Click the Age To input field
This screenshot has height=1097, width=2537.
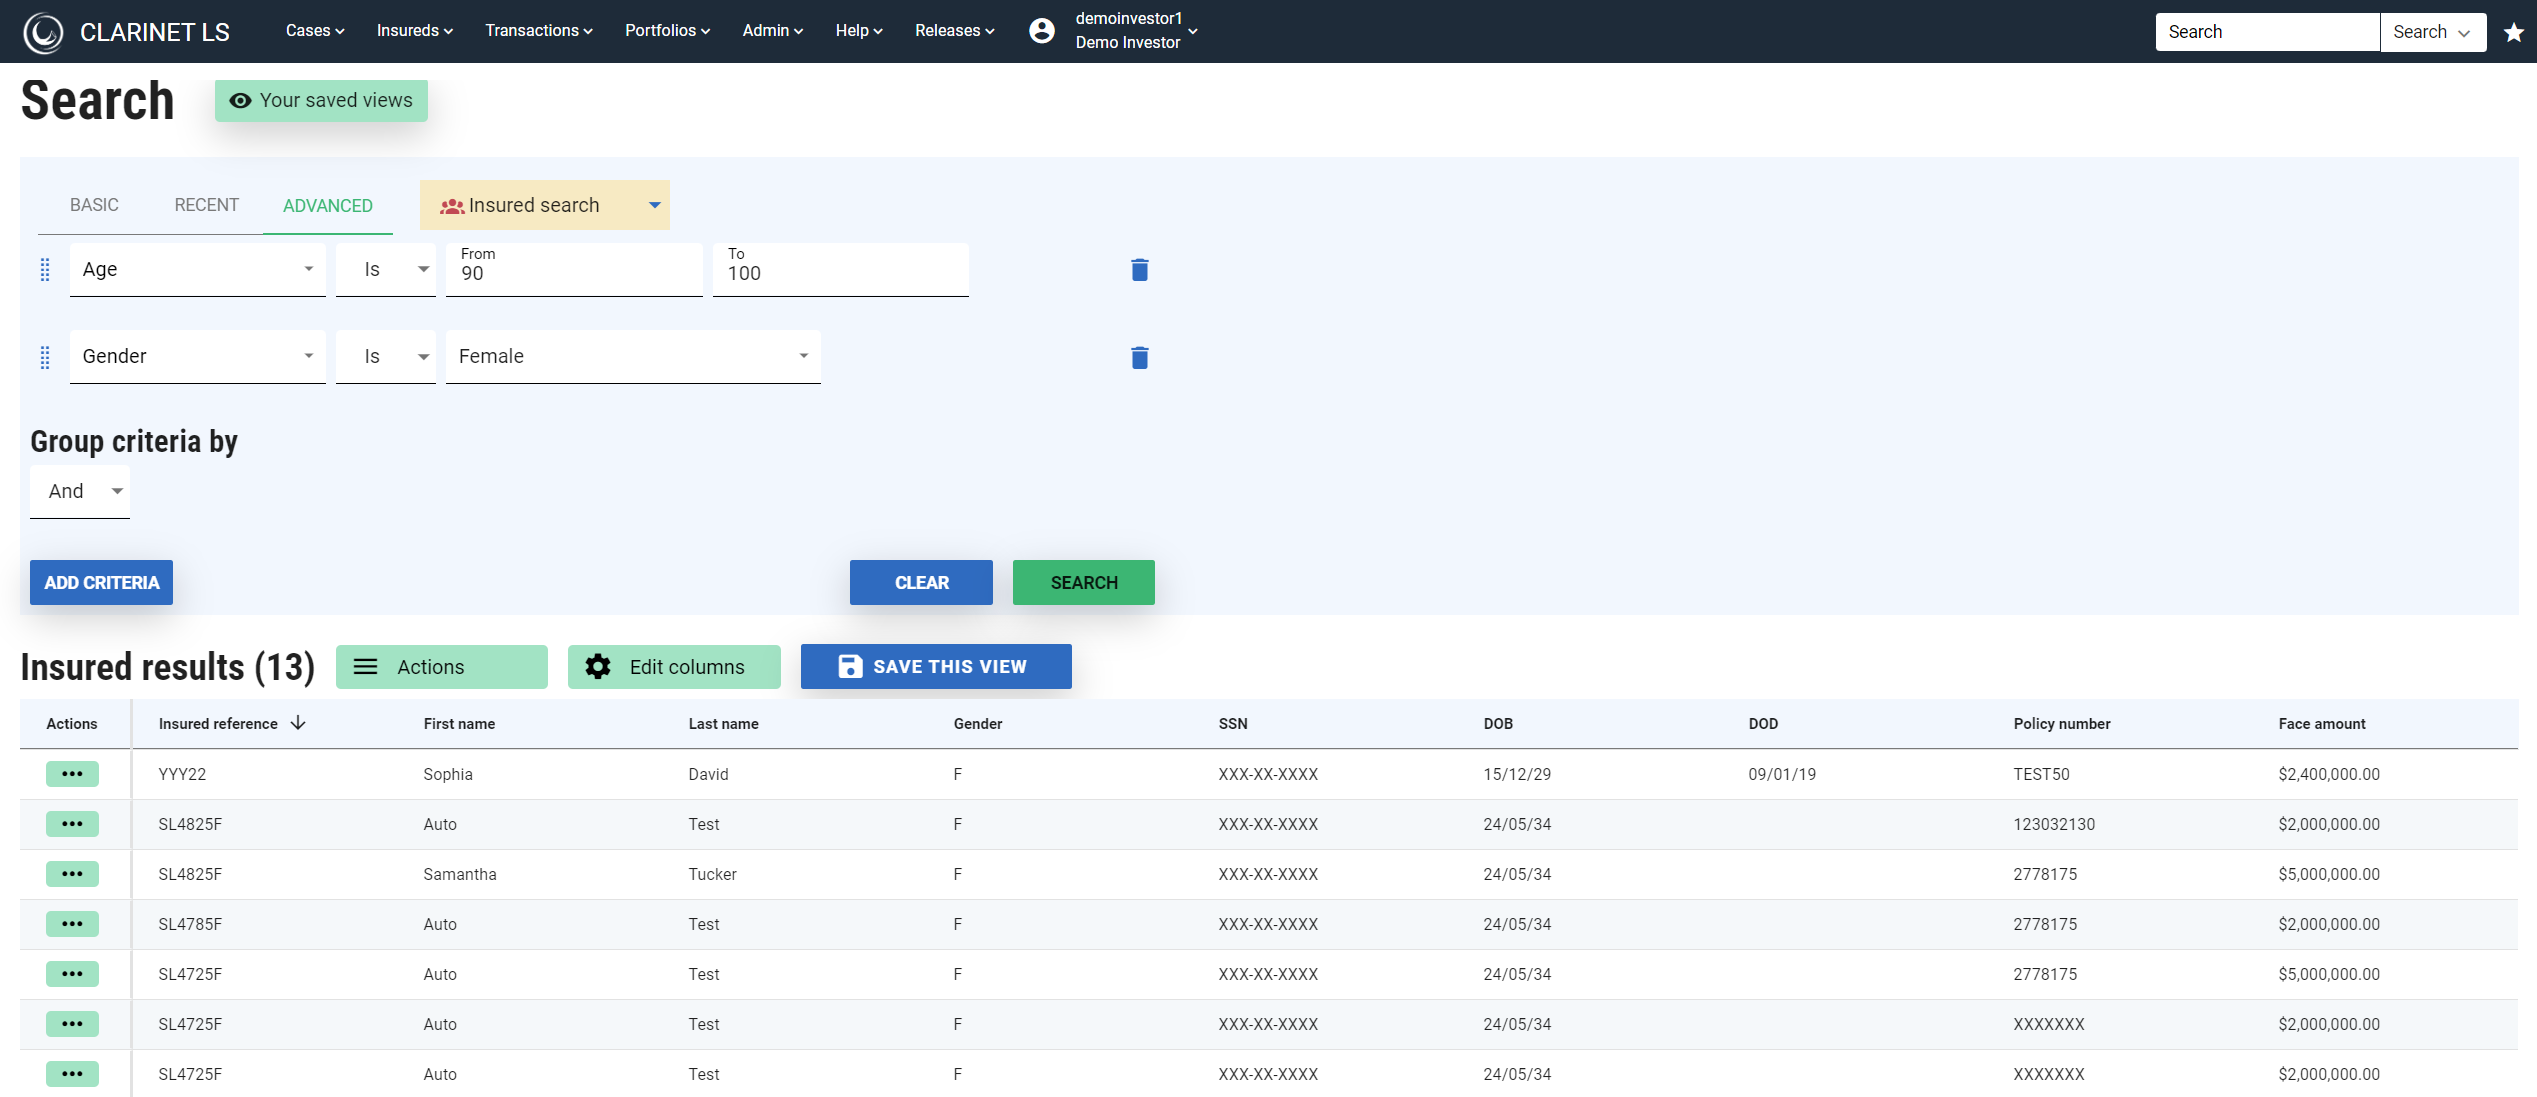pyautogui.click(x=841, y=270)
